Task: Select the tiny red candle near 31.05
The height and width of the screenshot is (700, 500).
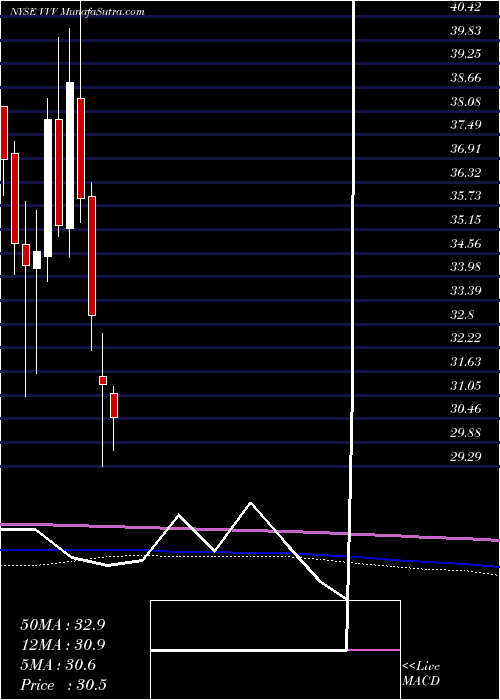Action: point(103,380)
